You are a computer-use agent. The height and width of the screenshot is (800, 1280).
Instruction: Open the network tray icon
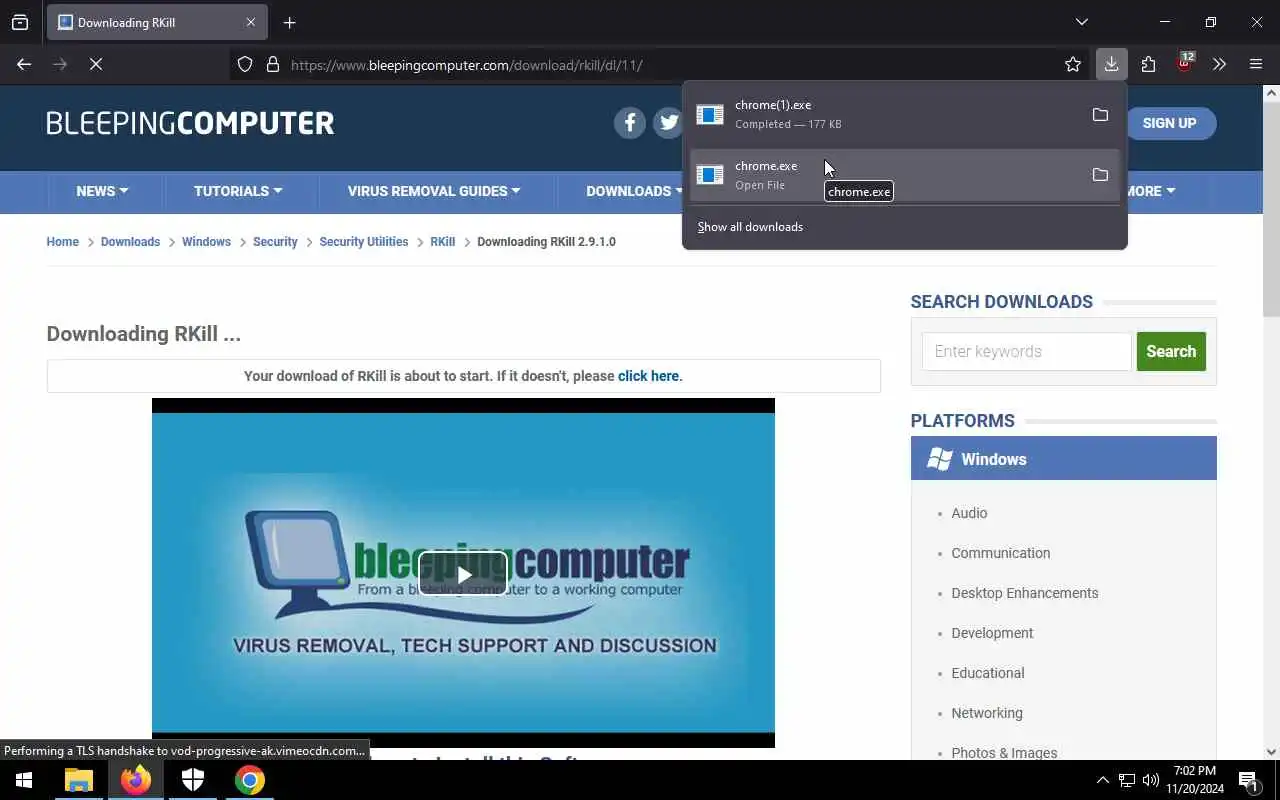point(1127,780)
